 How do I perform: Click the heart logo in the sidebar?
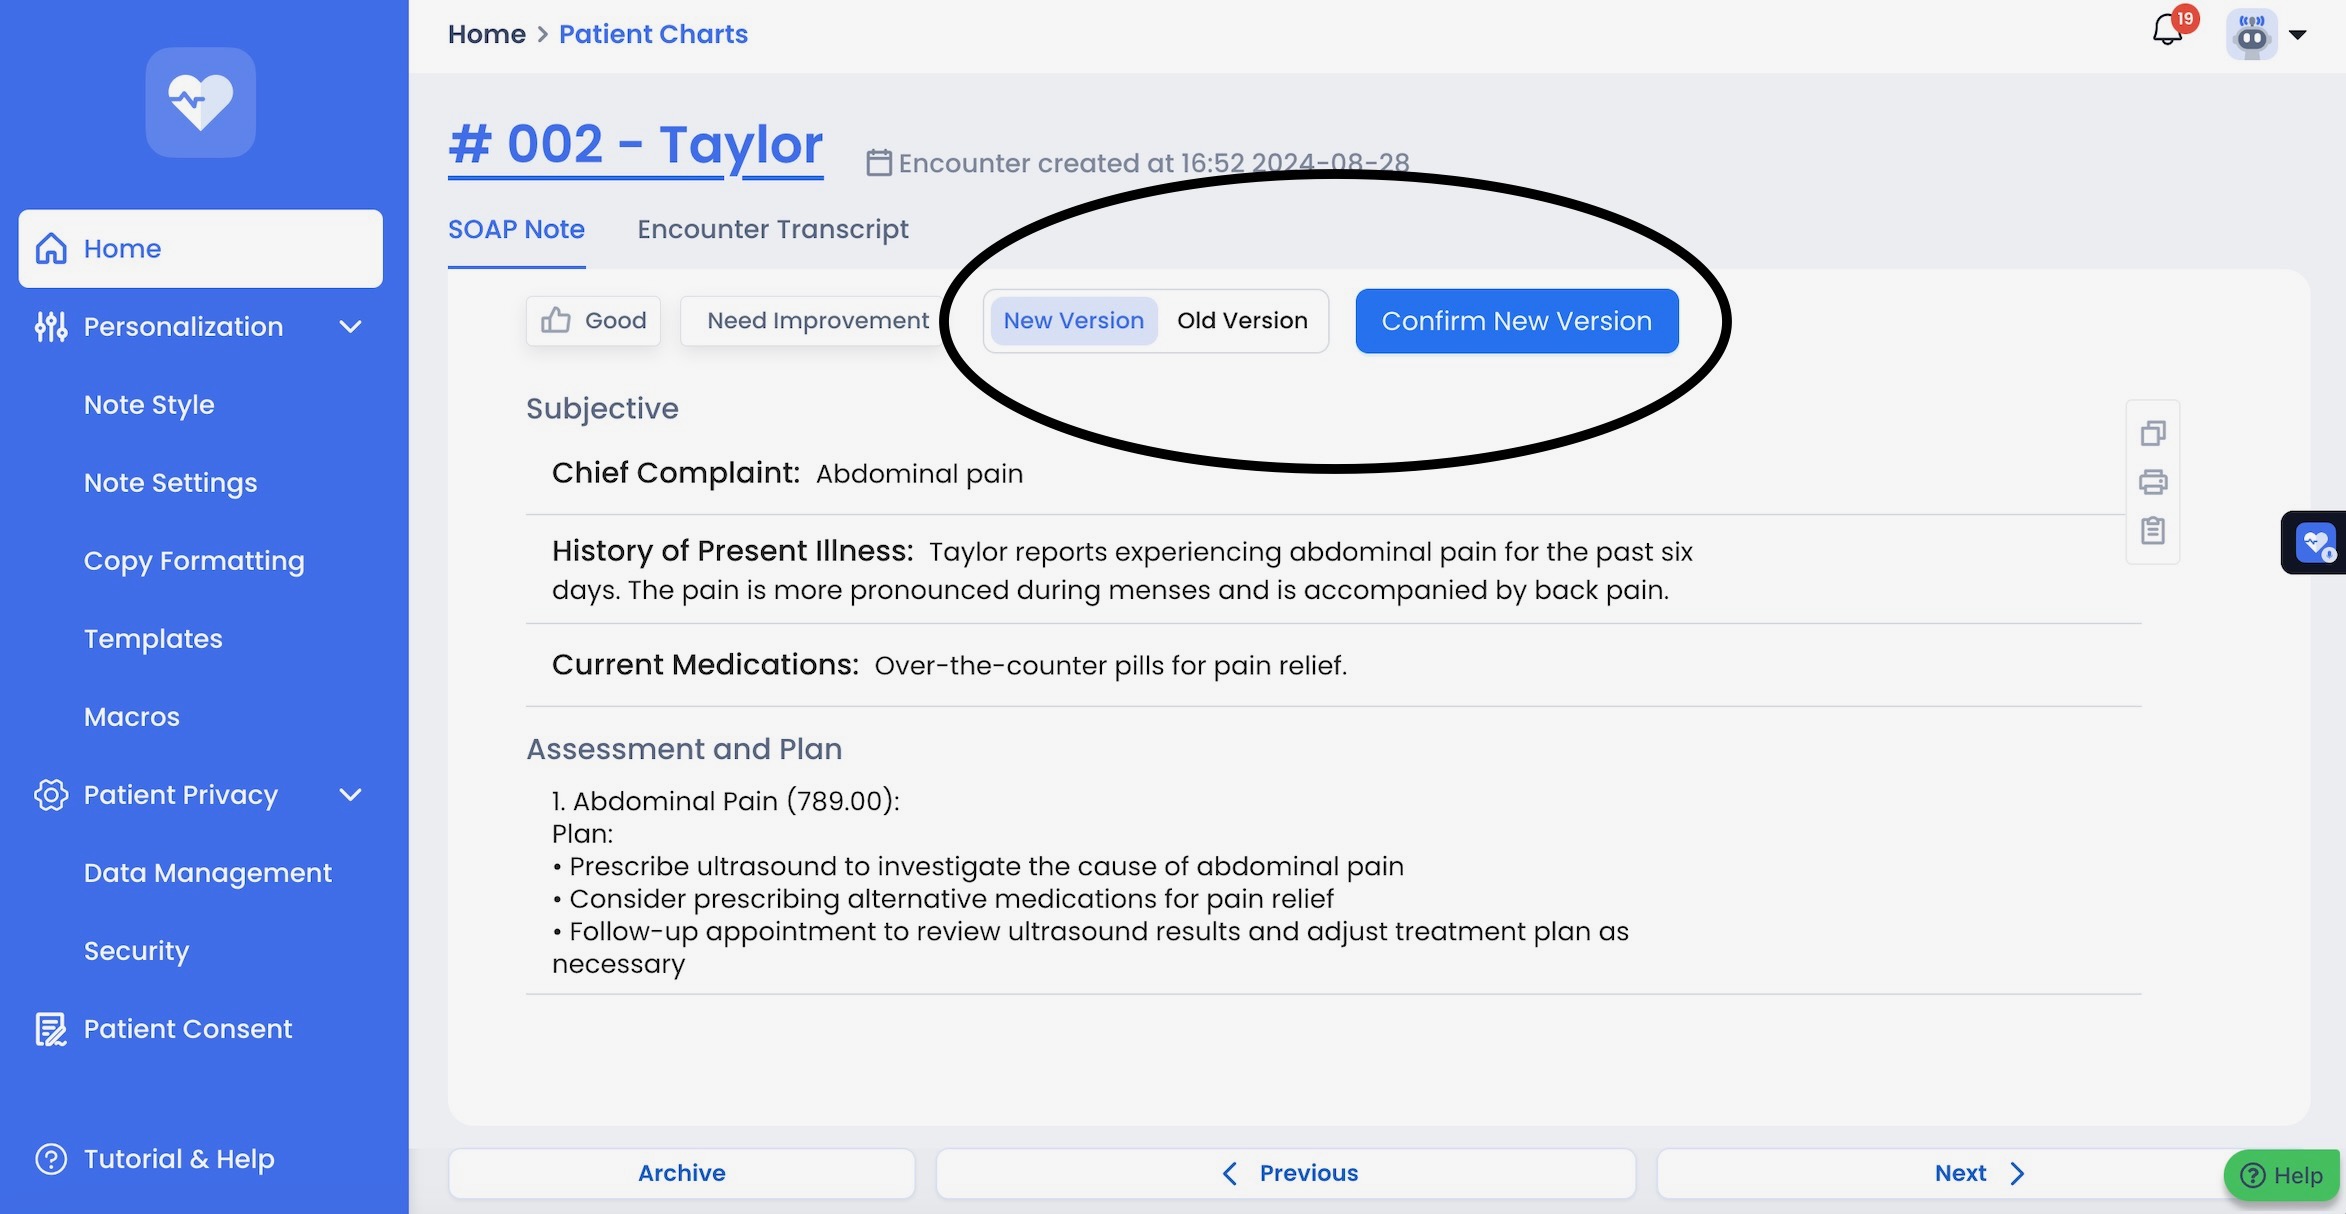200,102
